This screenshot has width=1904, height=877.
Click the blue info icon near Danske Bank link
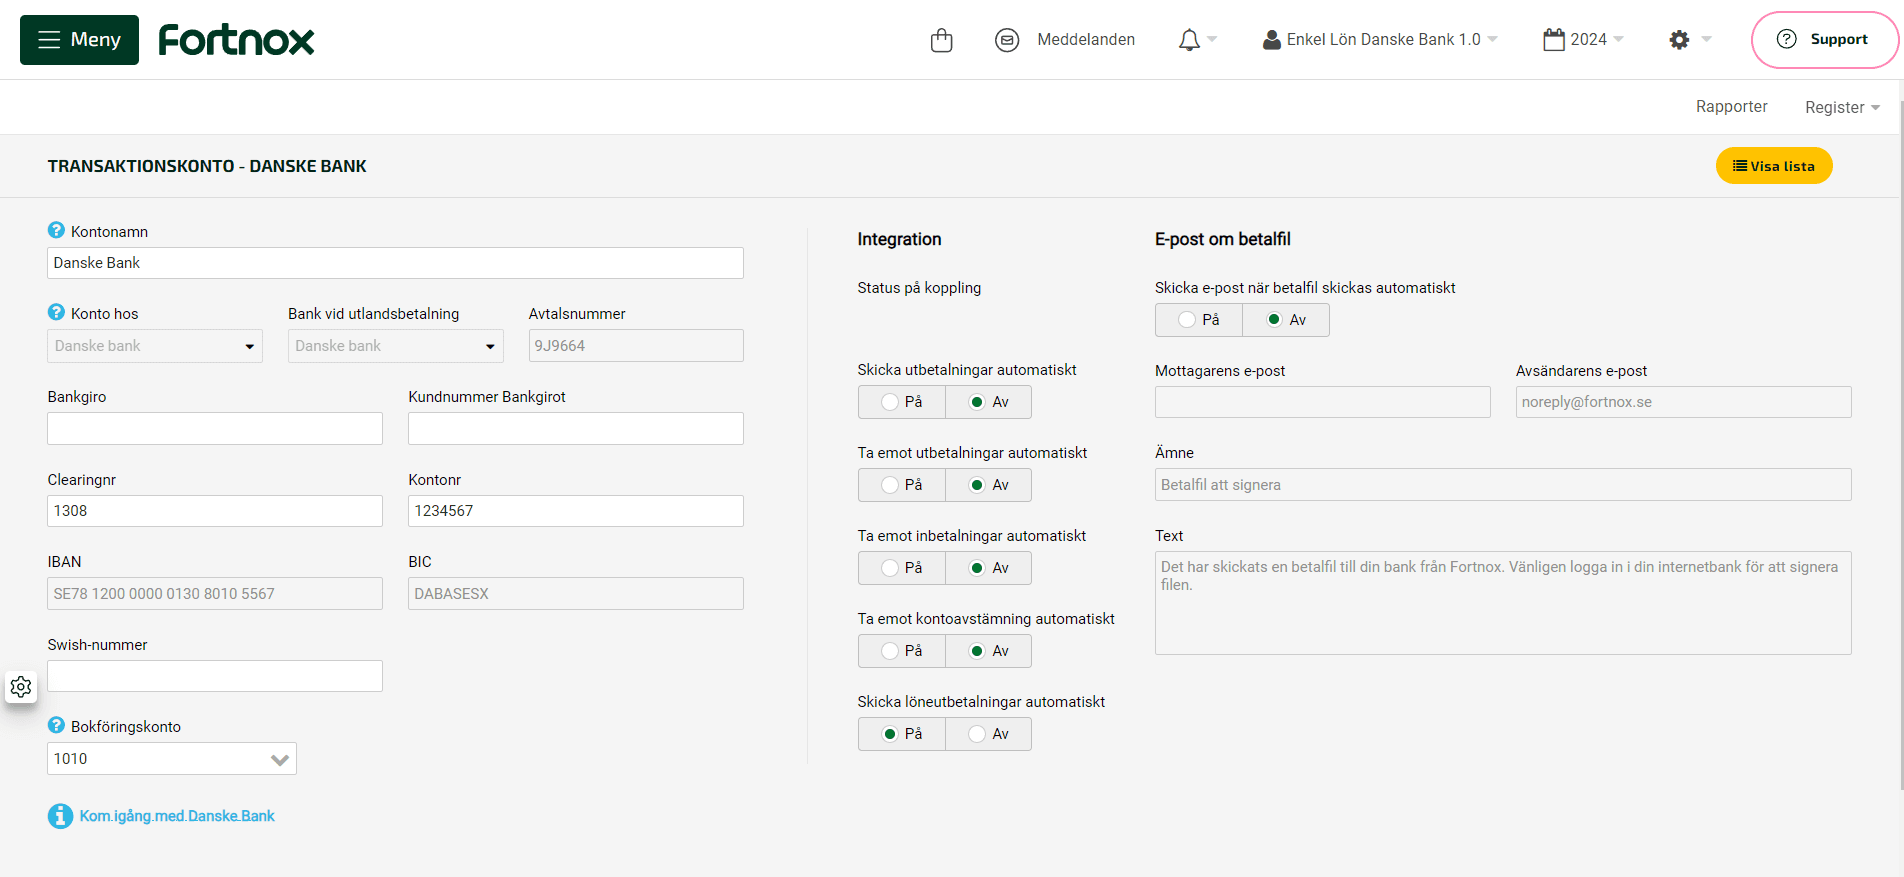pyautogui.click(x=60, y=816)
